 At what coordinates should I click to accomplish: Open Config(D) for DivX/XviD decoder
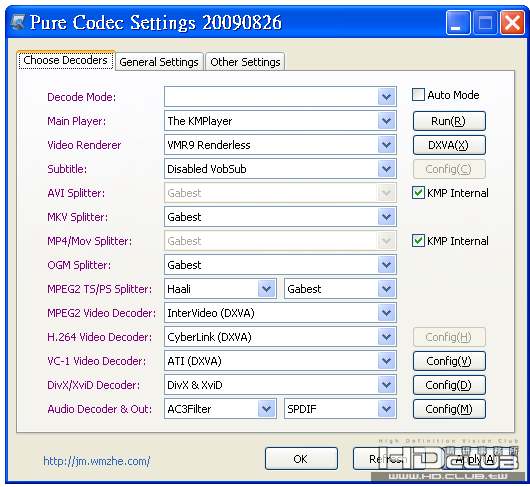click(x=449, y=385)
